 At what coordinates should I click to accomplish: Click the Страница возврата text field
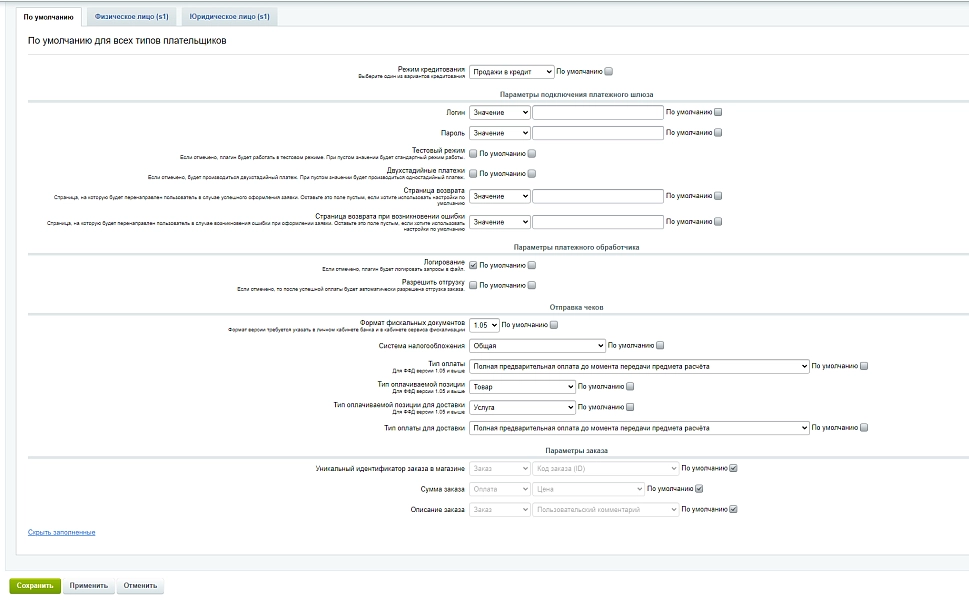click(598, 196)
